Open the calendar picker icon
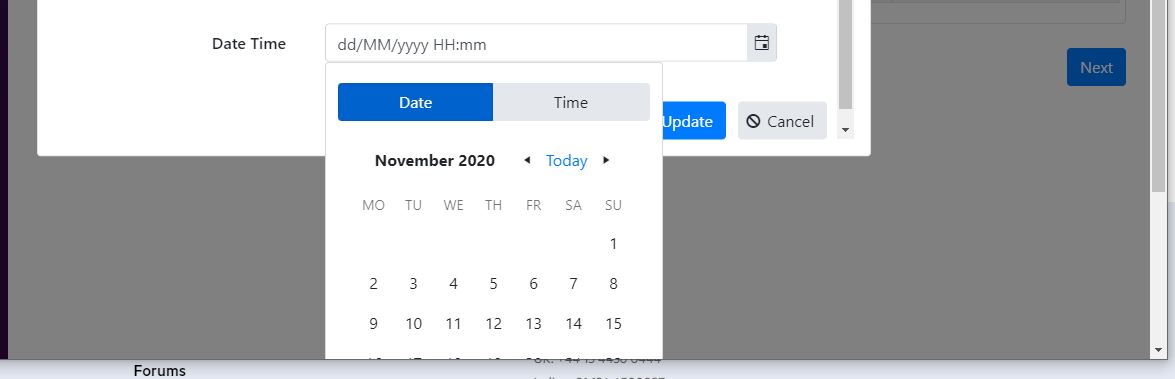This screenshot has width=1175, height=379. pyautogui.click(x=761, y=43)
